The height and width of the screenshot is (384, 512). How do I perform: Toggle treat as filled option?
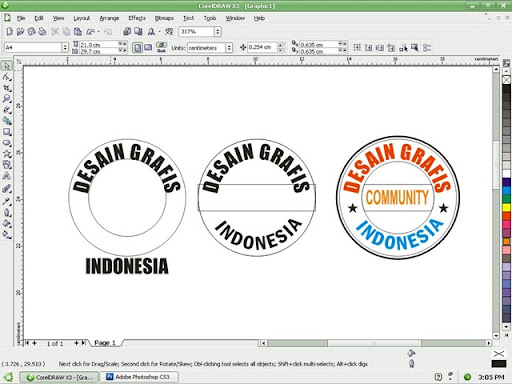414,48
